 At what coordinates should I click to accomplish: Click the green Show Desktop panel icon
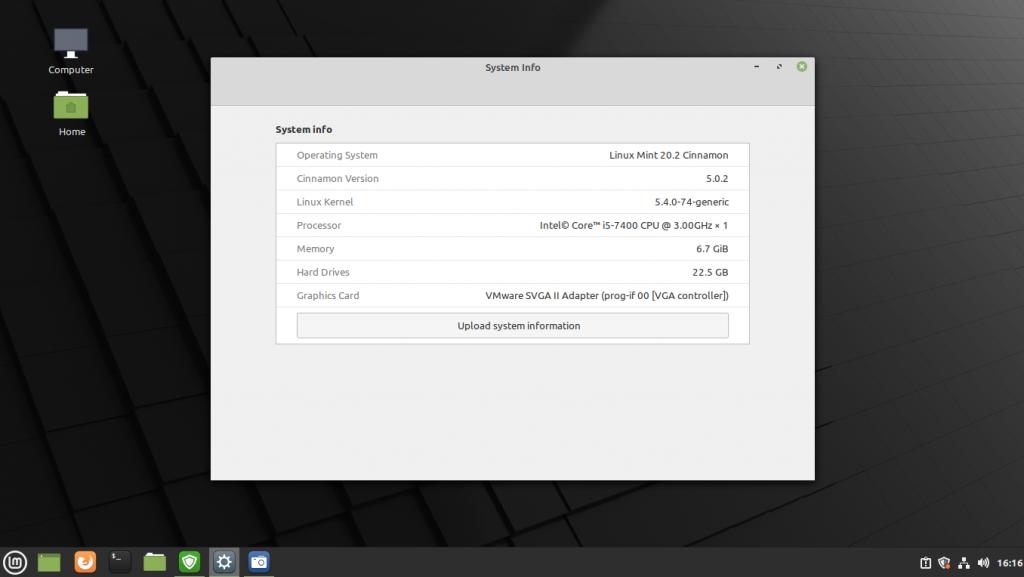point(49,562)
